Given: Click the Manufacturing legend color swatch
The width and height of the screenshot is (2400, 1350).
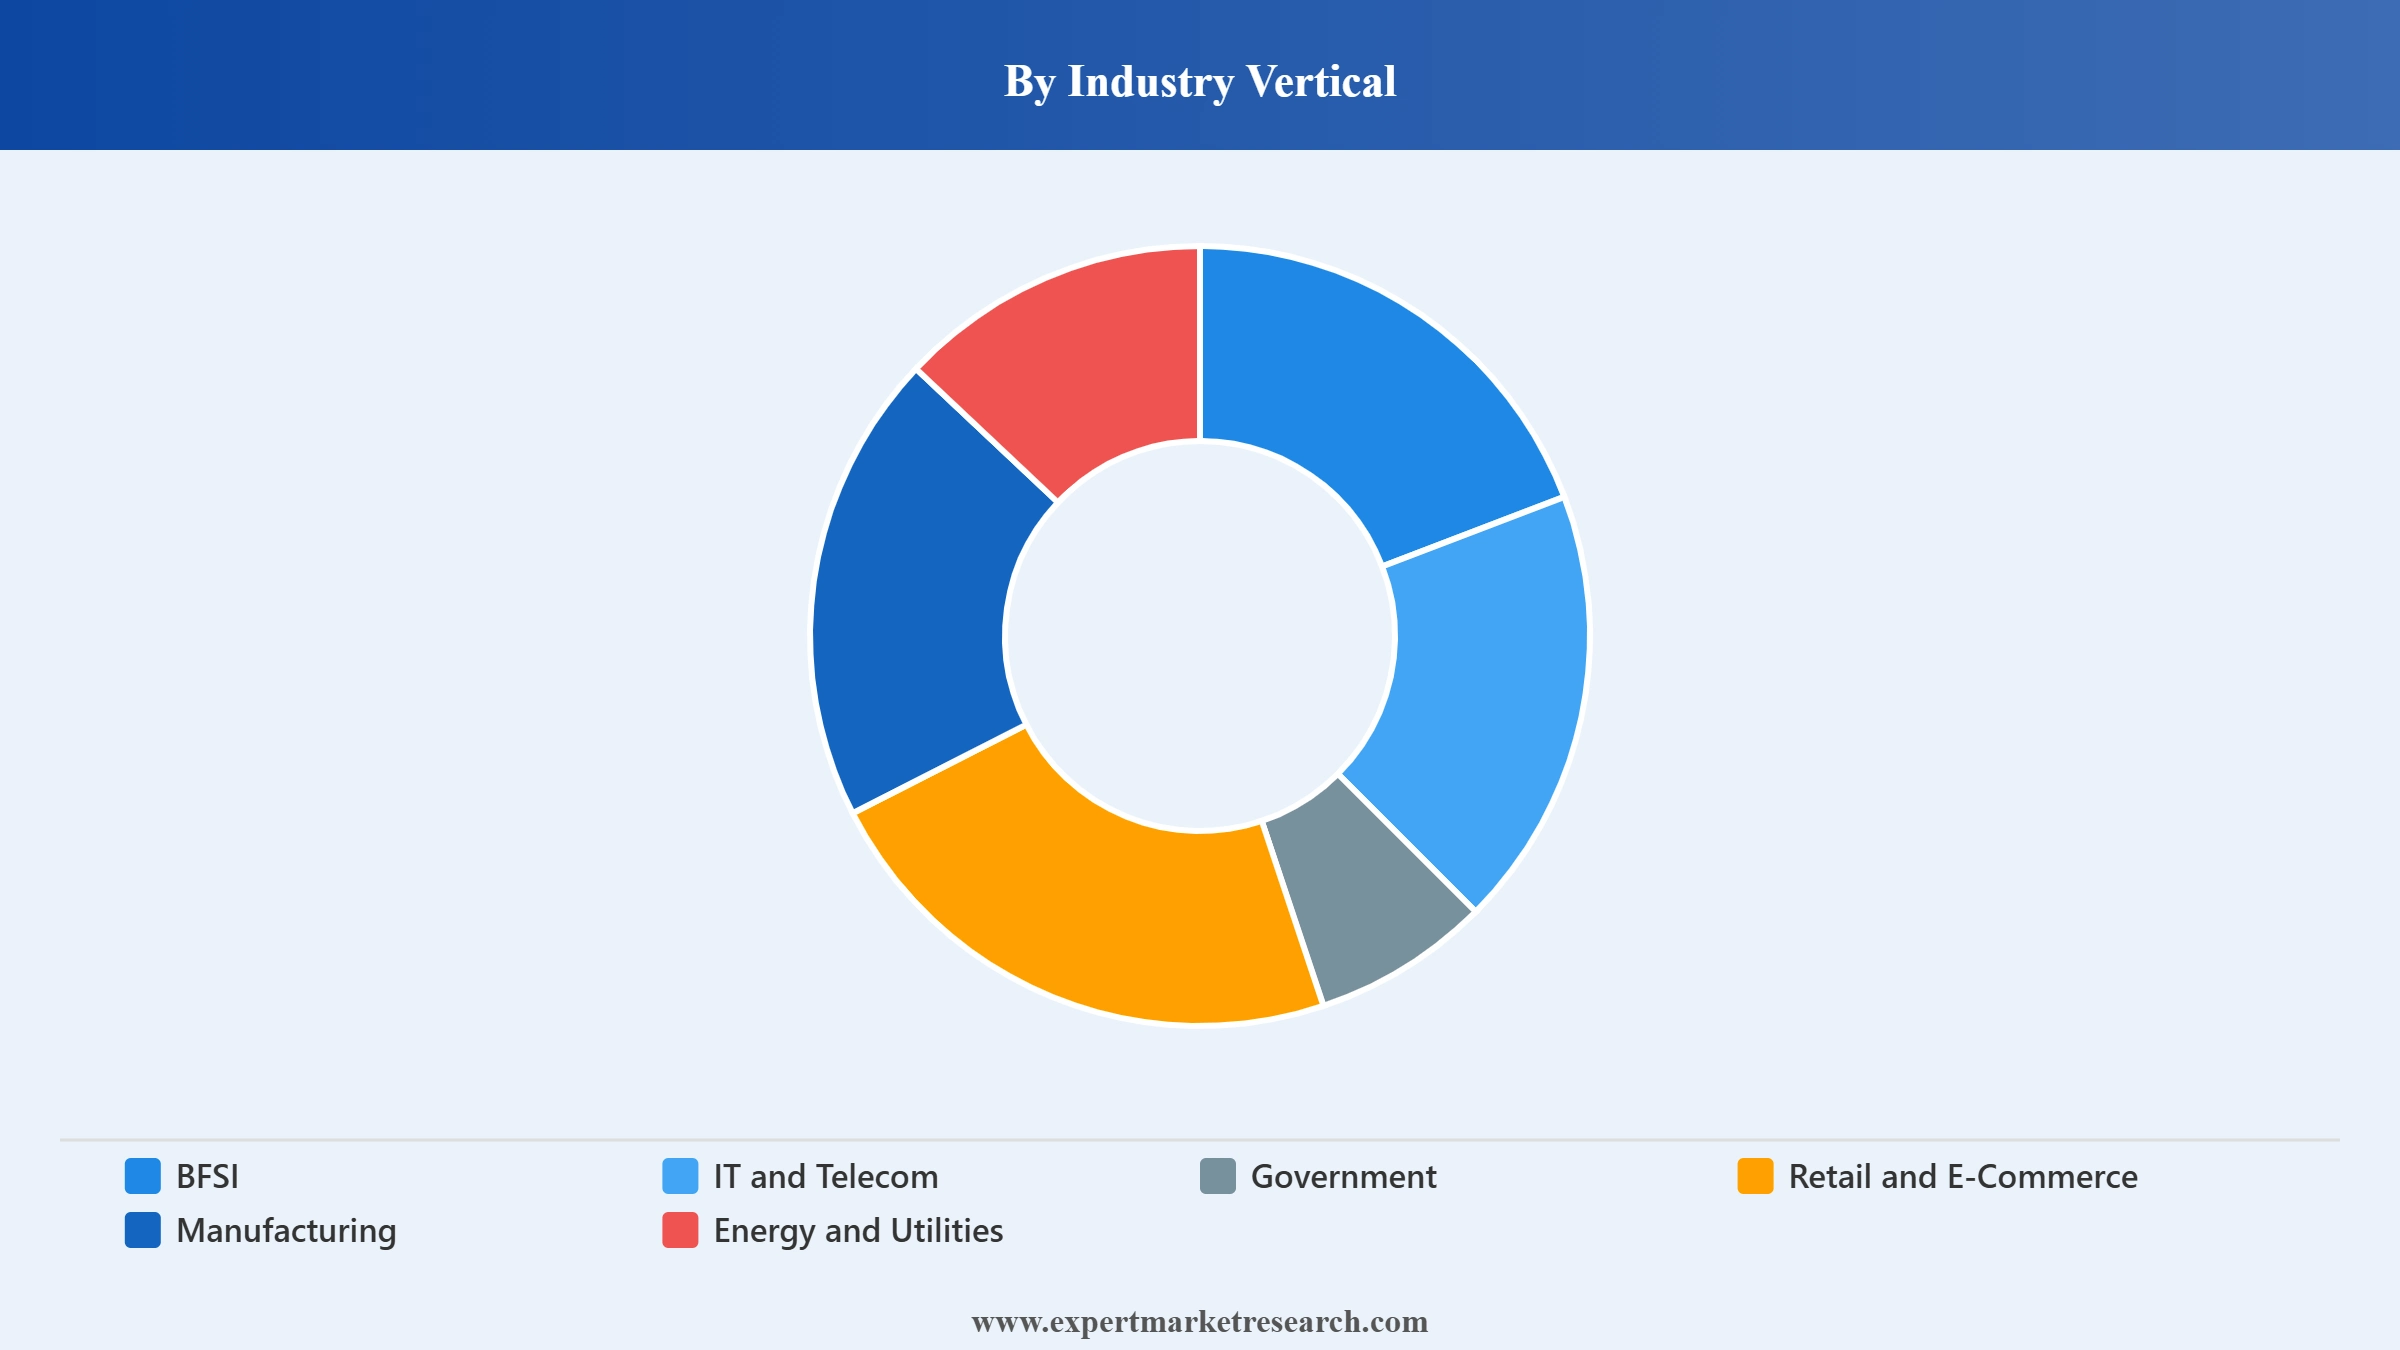Looking at the screenshot, I should 143,1230.
